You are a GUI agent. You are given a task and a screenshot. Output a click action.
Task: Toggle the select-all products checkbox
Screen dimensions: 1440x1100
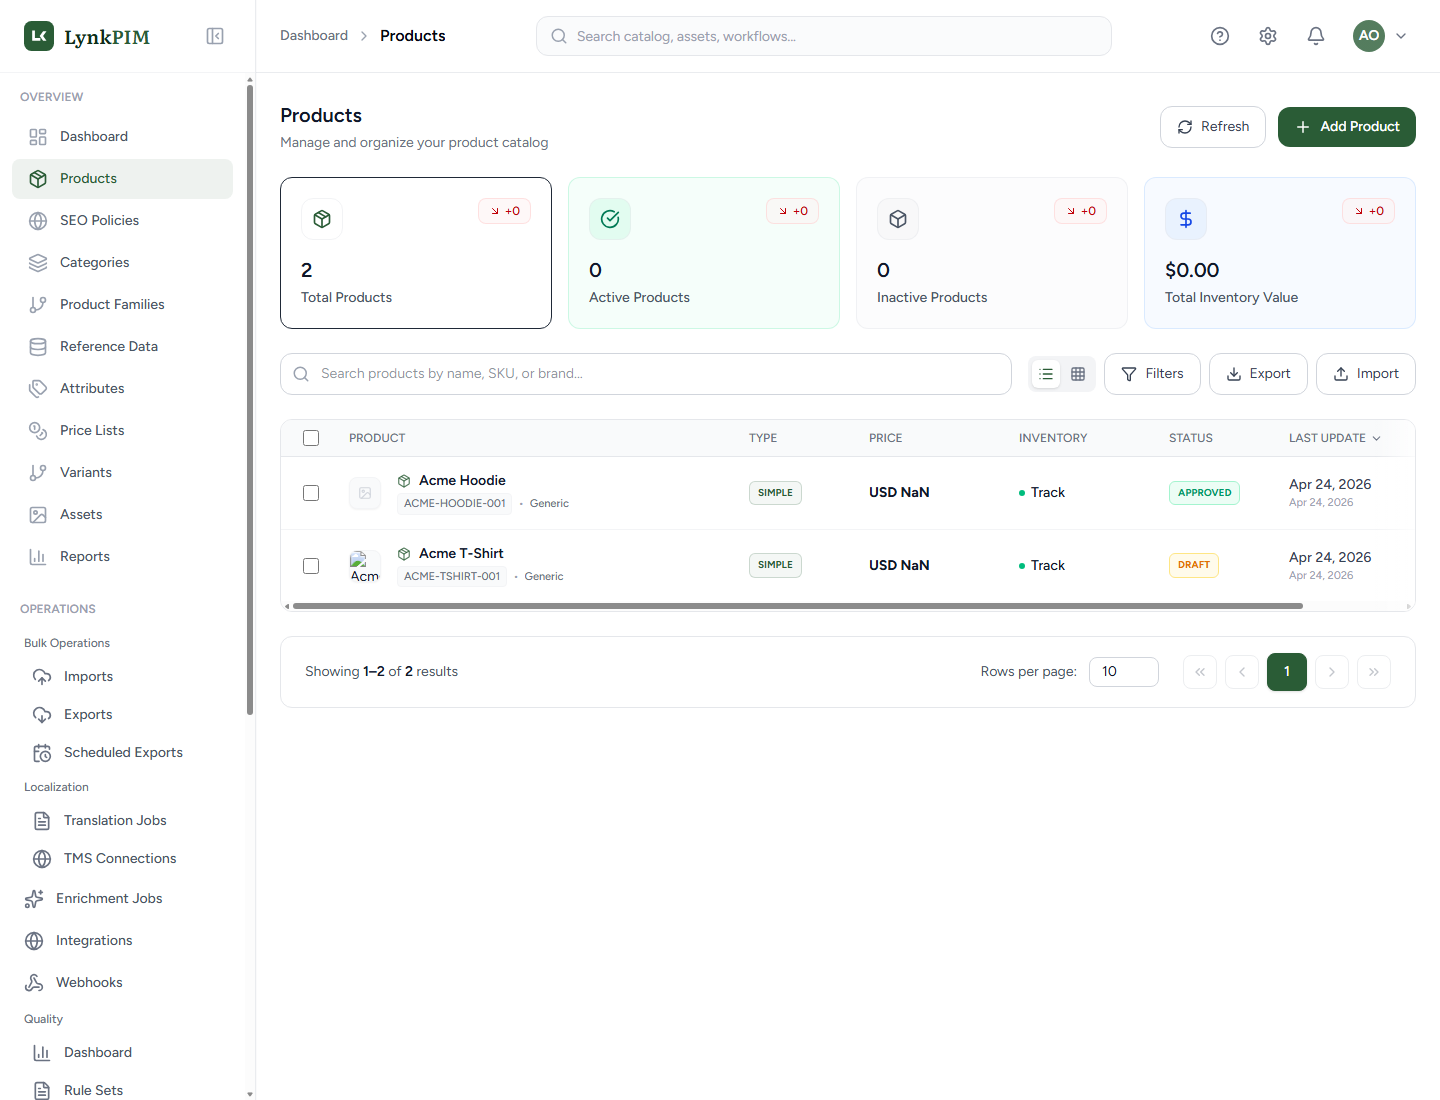(x=311, y=438)
